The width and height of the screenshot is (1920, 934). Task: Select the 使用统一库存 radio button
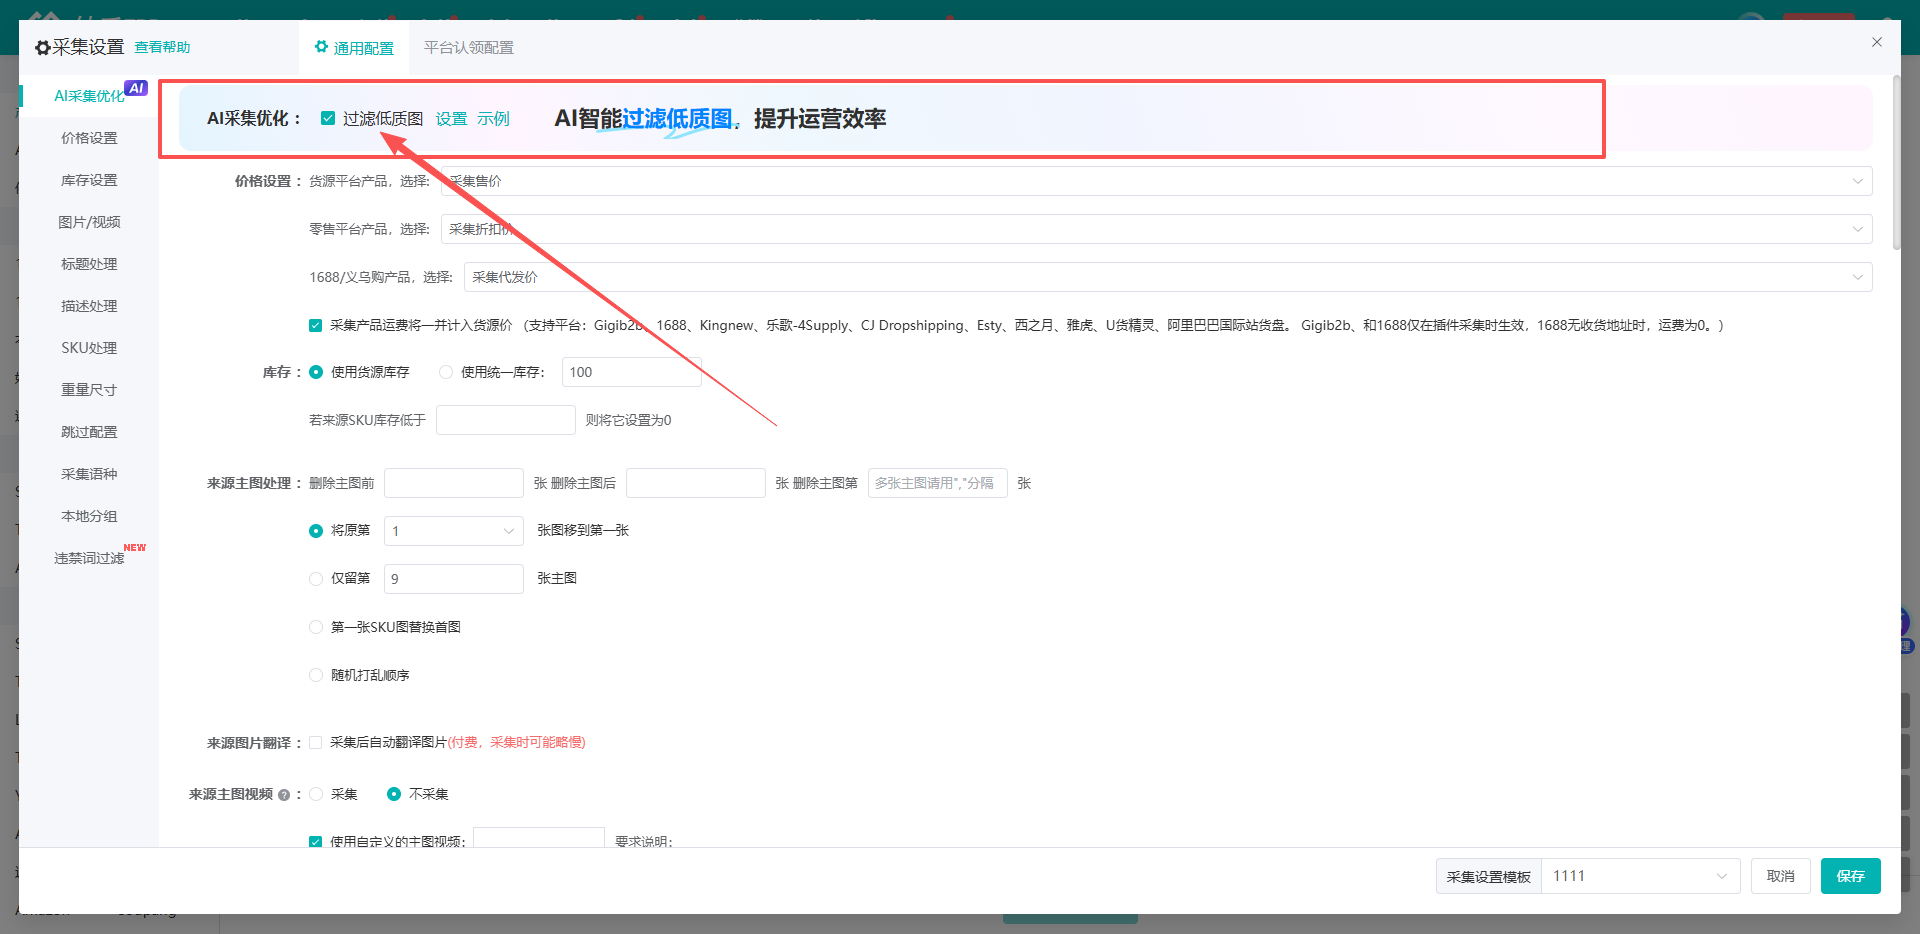point(446,372)
